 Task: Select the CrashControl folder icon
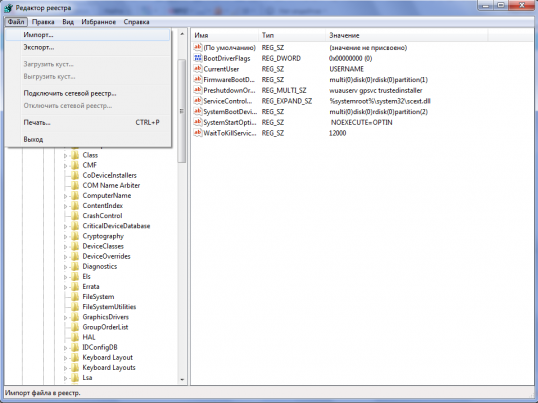pyautogui.click(x=75, y=216)
